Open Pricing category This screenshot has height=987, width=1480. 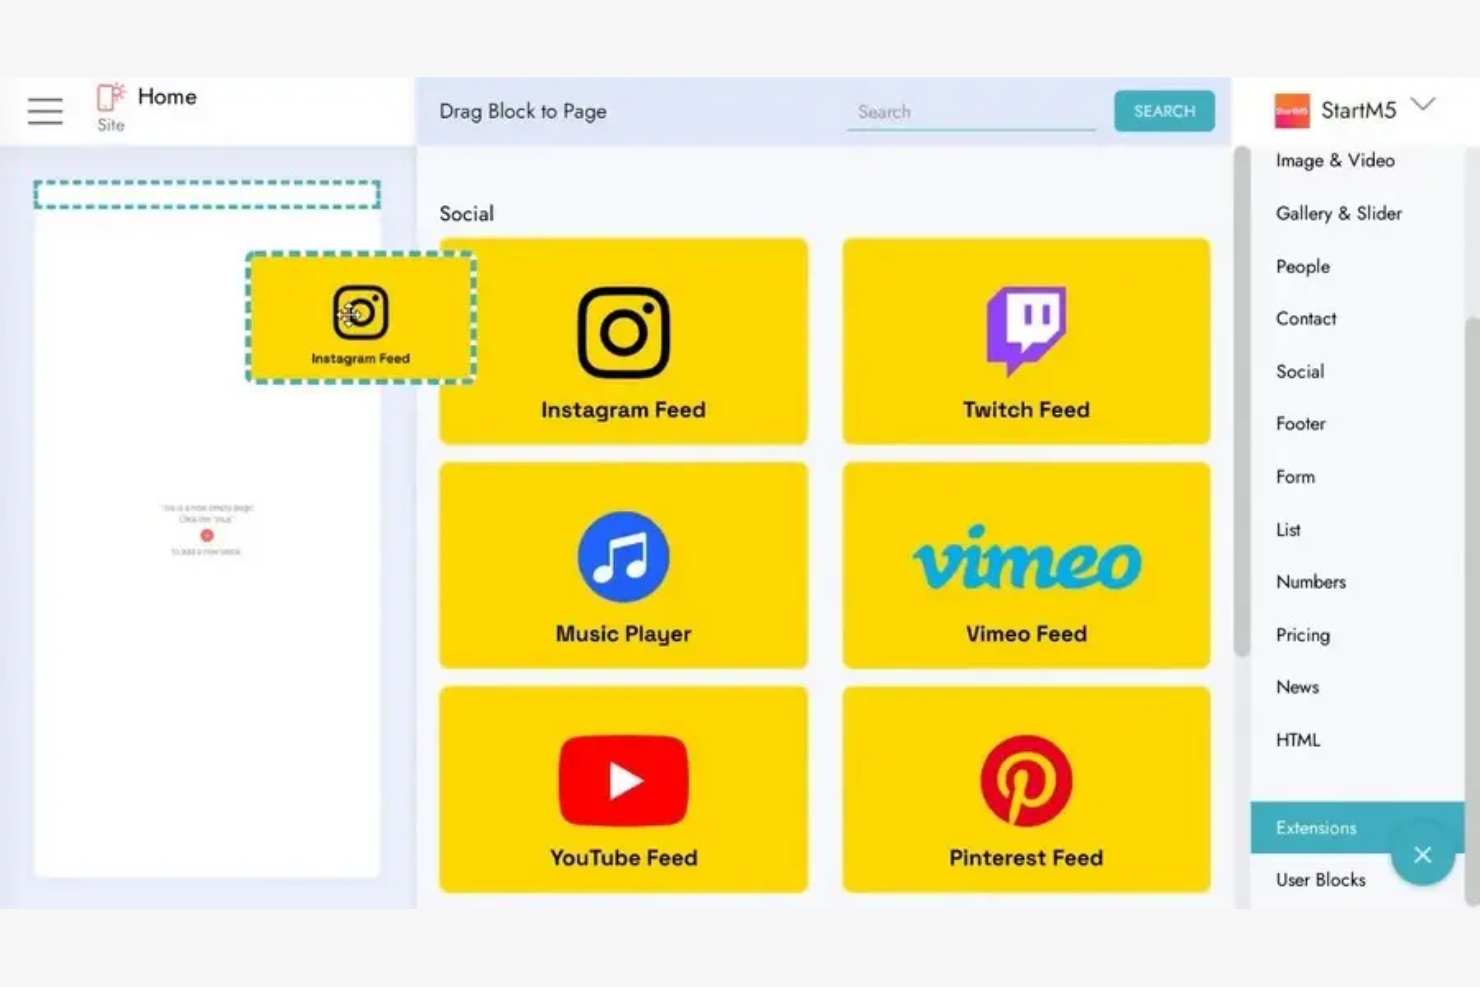(1303, 634)
